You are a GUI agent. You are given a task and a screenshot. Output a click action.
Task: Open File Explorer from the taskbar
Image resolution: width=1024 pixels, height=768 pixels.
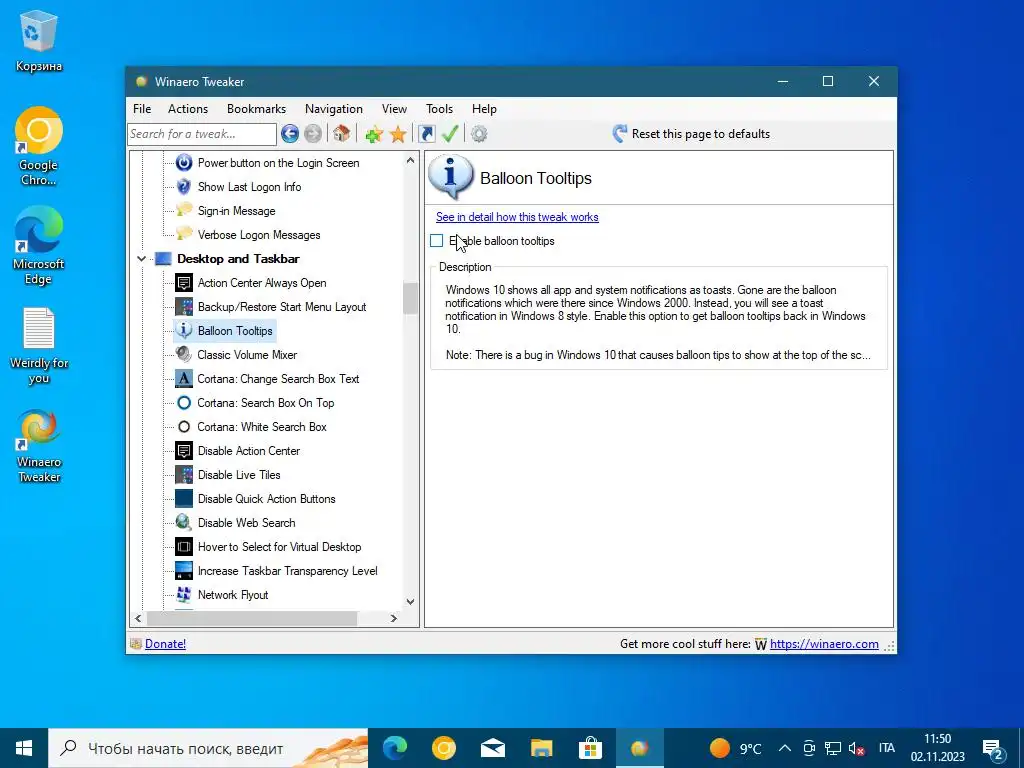coord(541,748)
